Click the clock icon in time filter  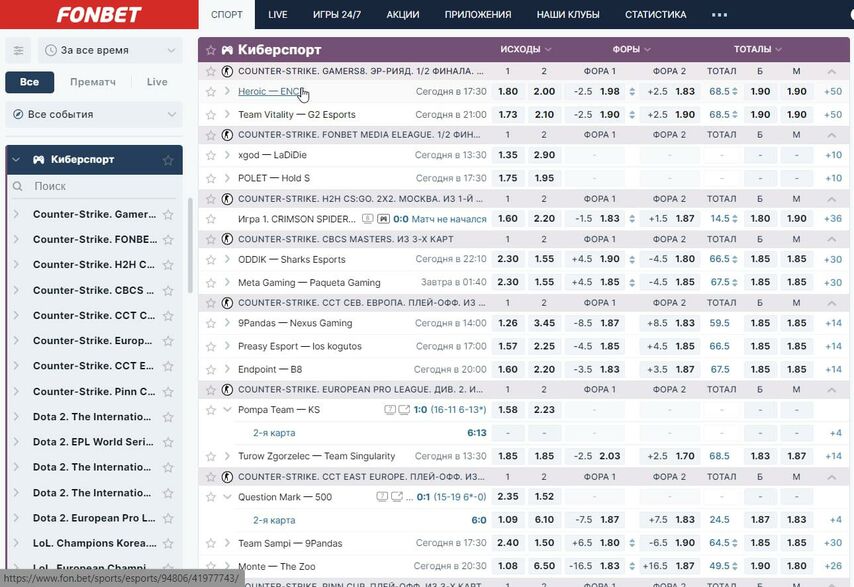tap(51, 50)
